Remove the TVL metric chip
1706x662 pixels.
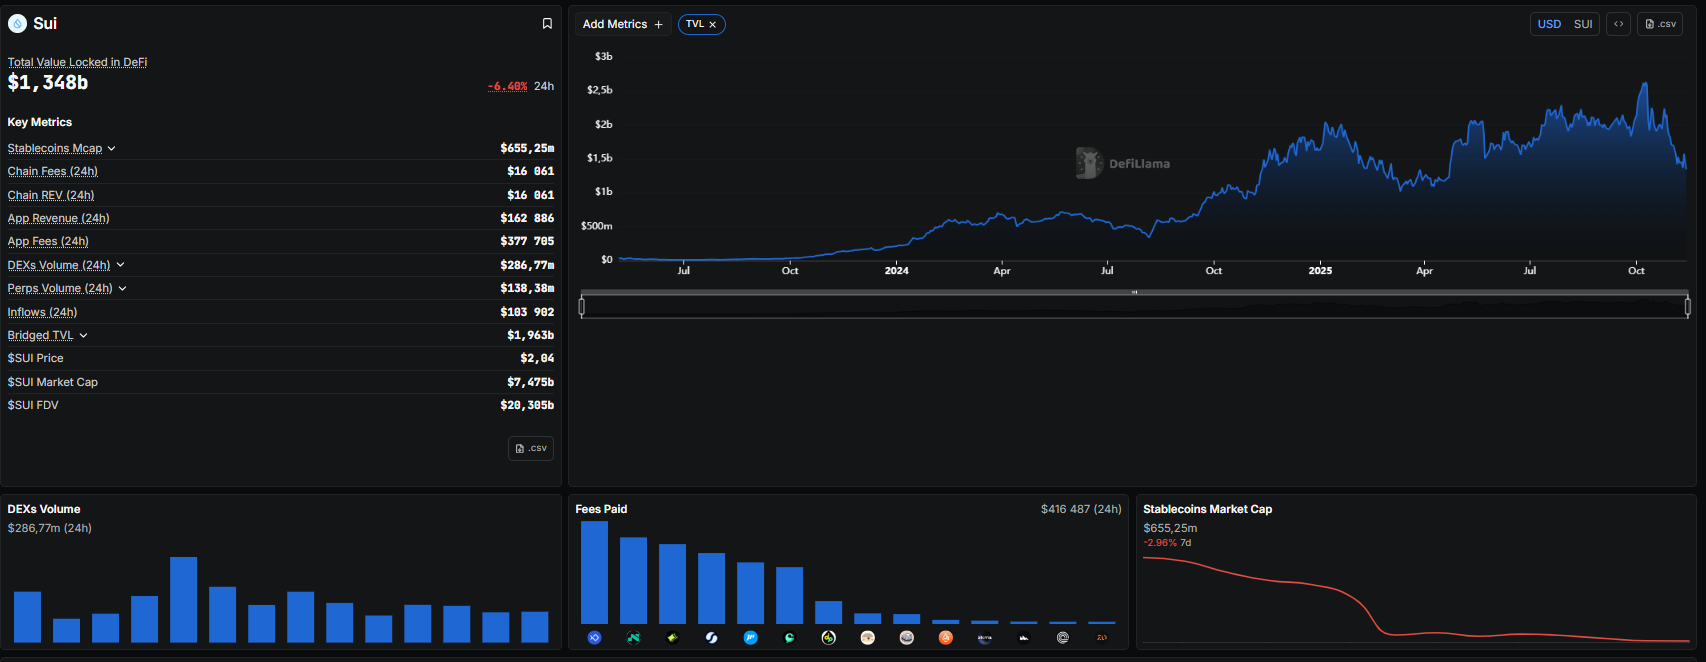[x=713, y=25]
